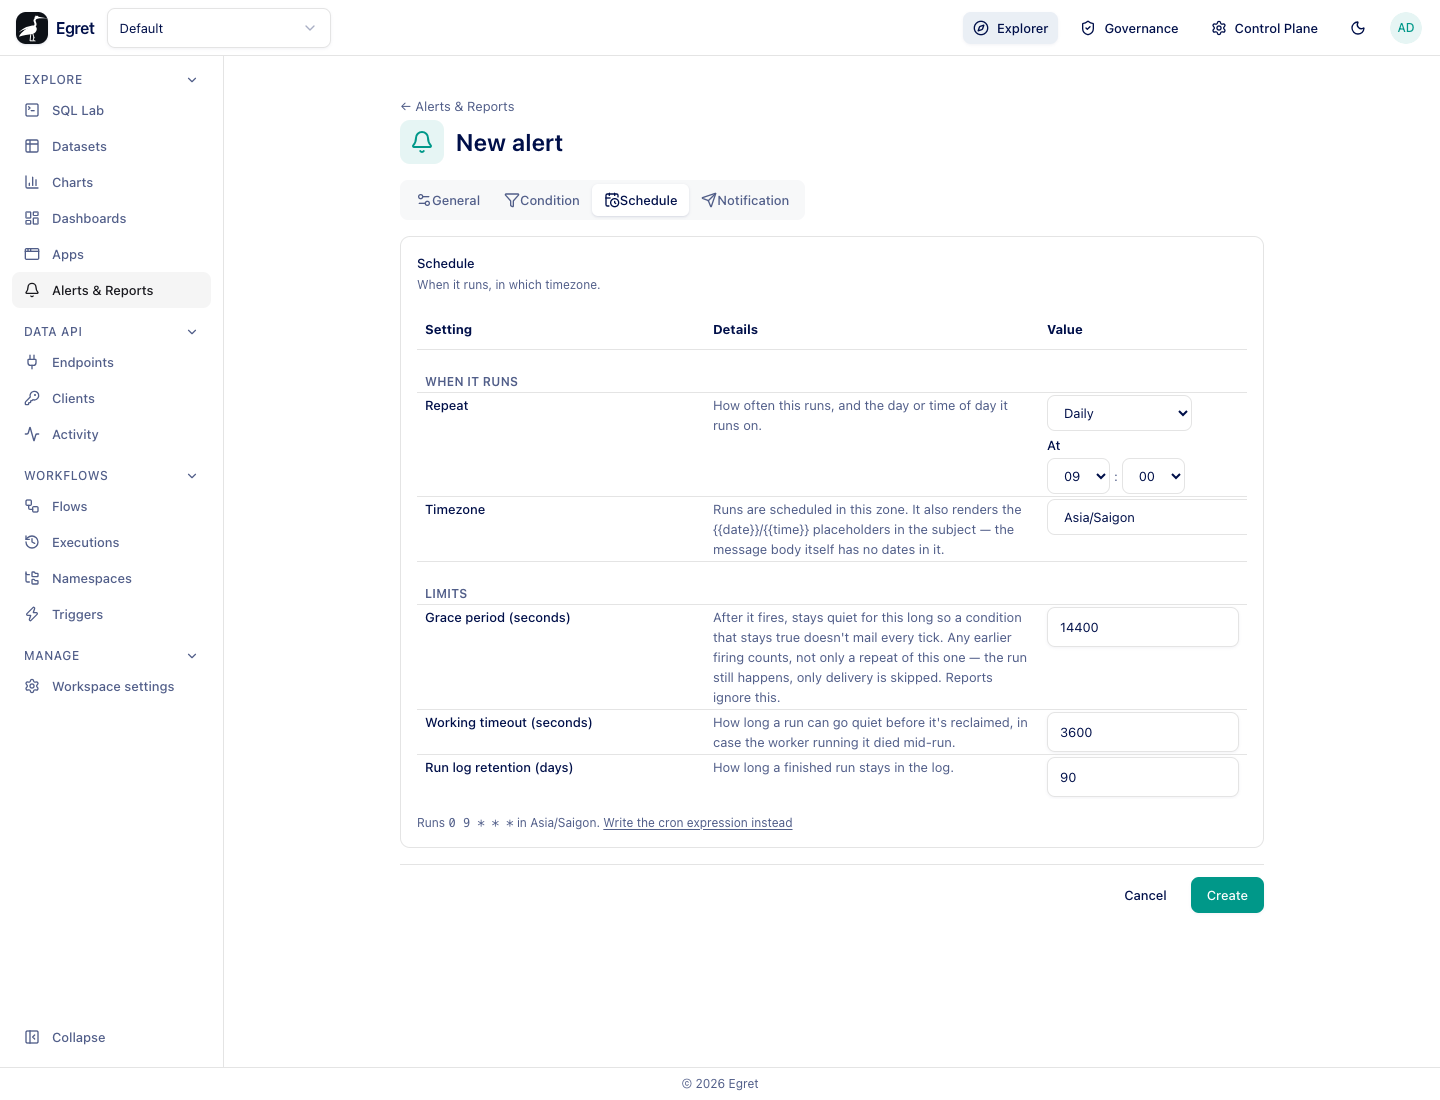
Task: Open Workspace settings gear icon
Action: point(32,686)
